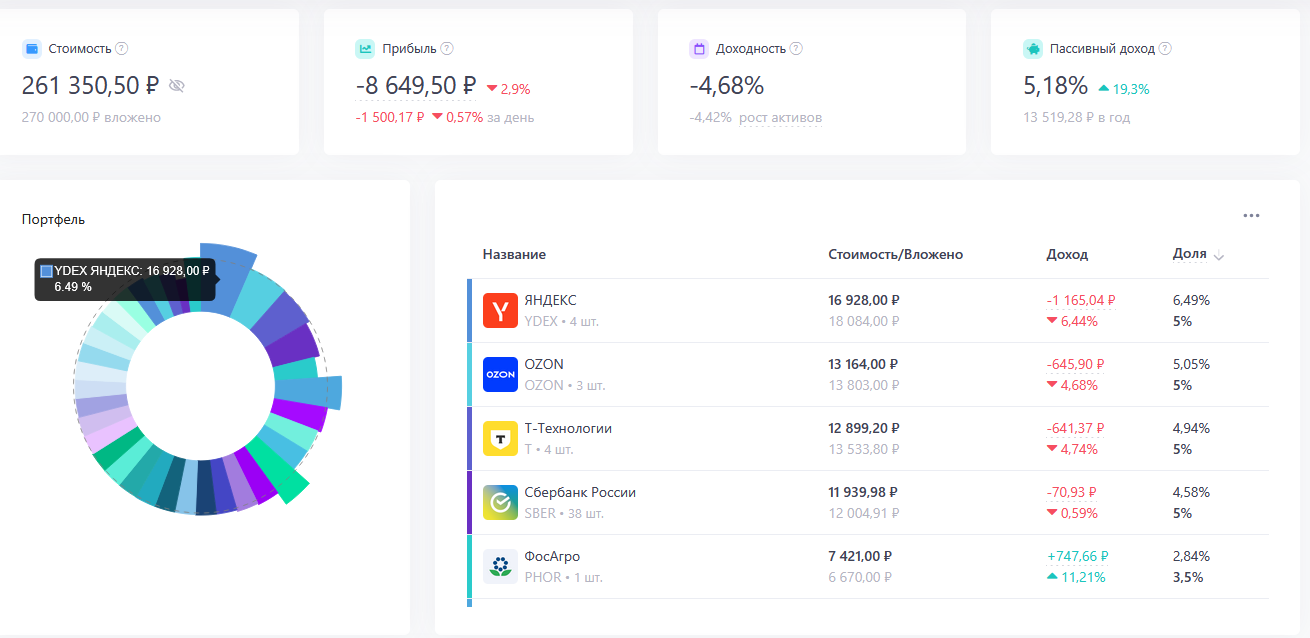Click the SBER • 38 шт. ticker text
The image size is (1310, 638).
(564, 513)
